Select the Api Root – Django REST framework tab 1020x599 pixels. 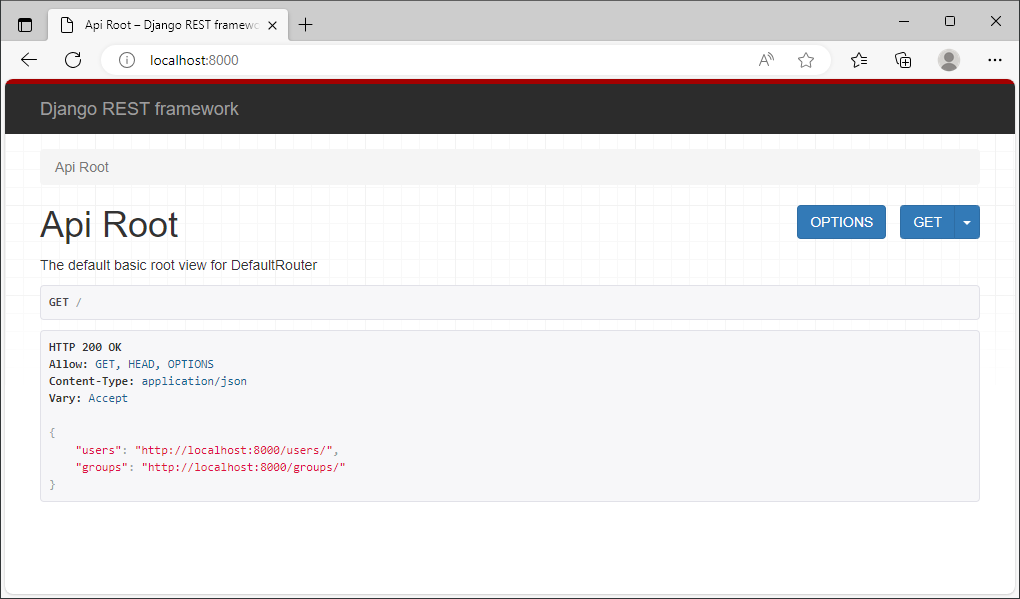pyautogui.click(x=168, y=25)
